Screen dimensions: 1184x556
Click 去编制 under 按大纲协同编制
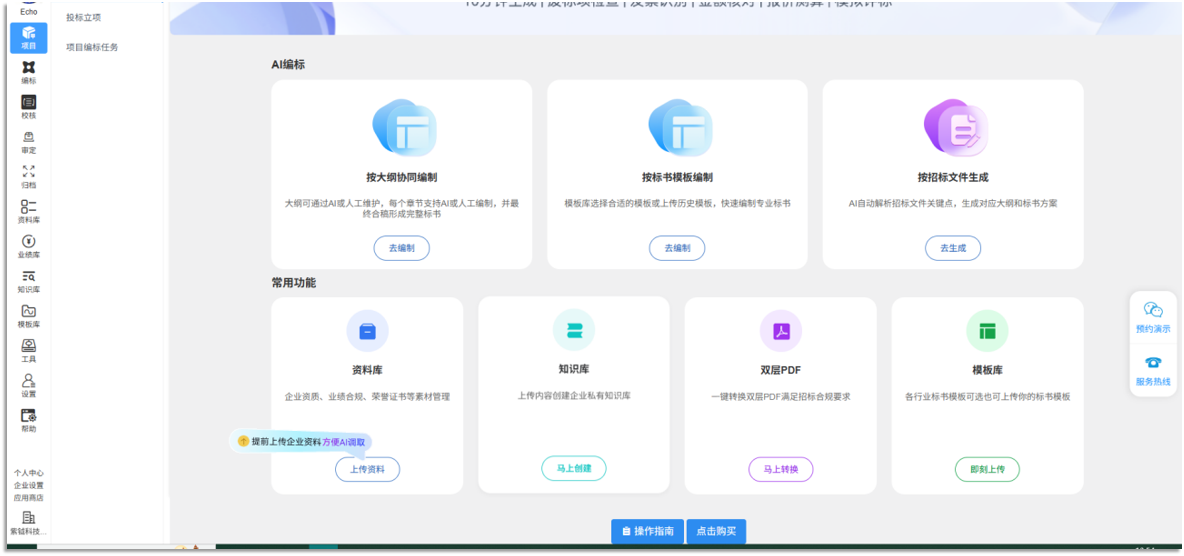(401, 248)
